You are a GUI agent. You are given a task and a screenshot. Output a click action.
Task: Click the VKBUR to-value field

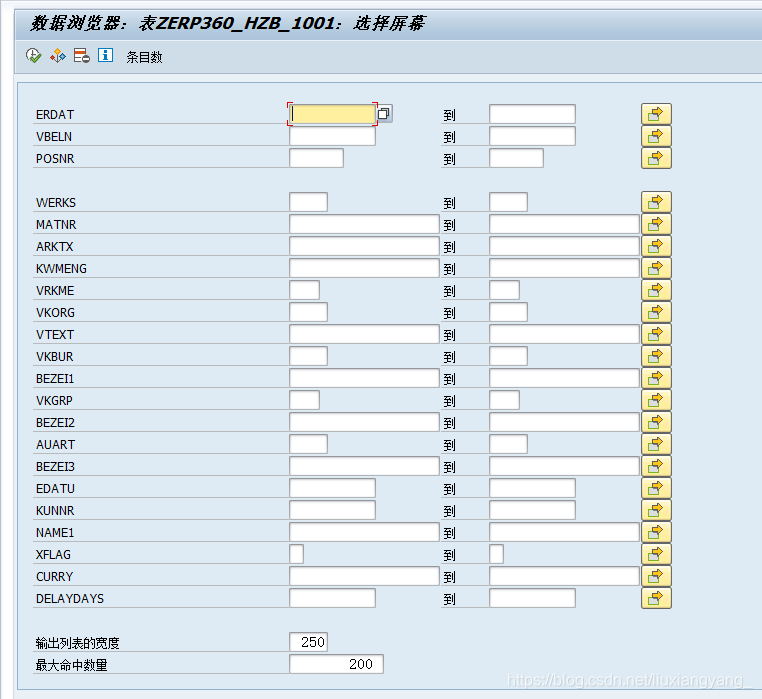coord(508,356)
